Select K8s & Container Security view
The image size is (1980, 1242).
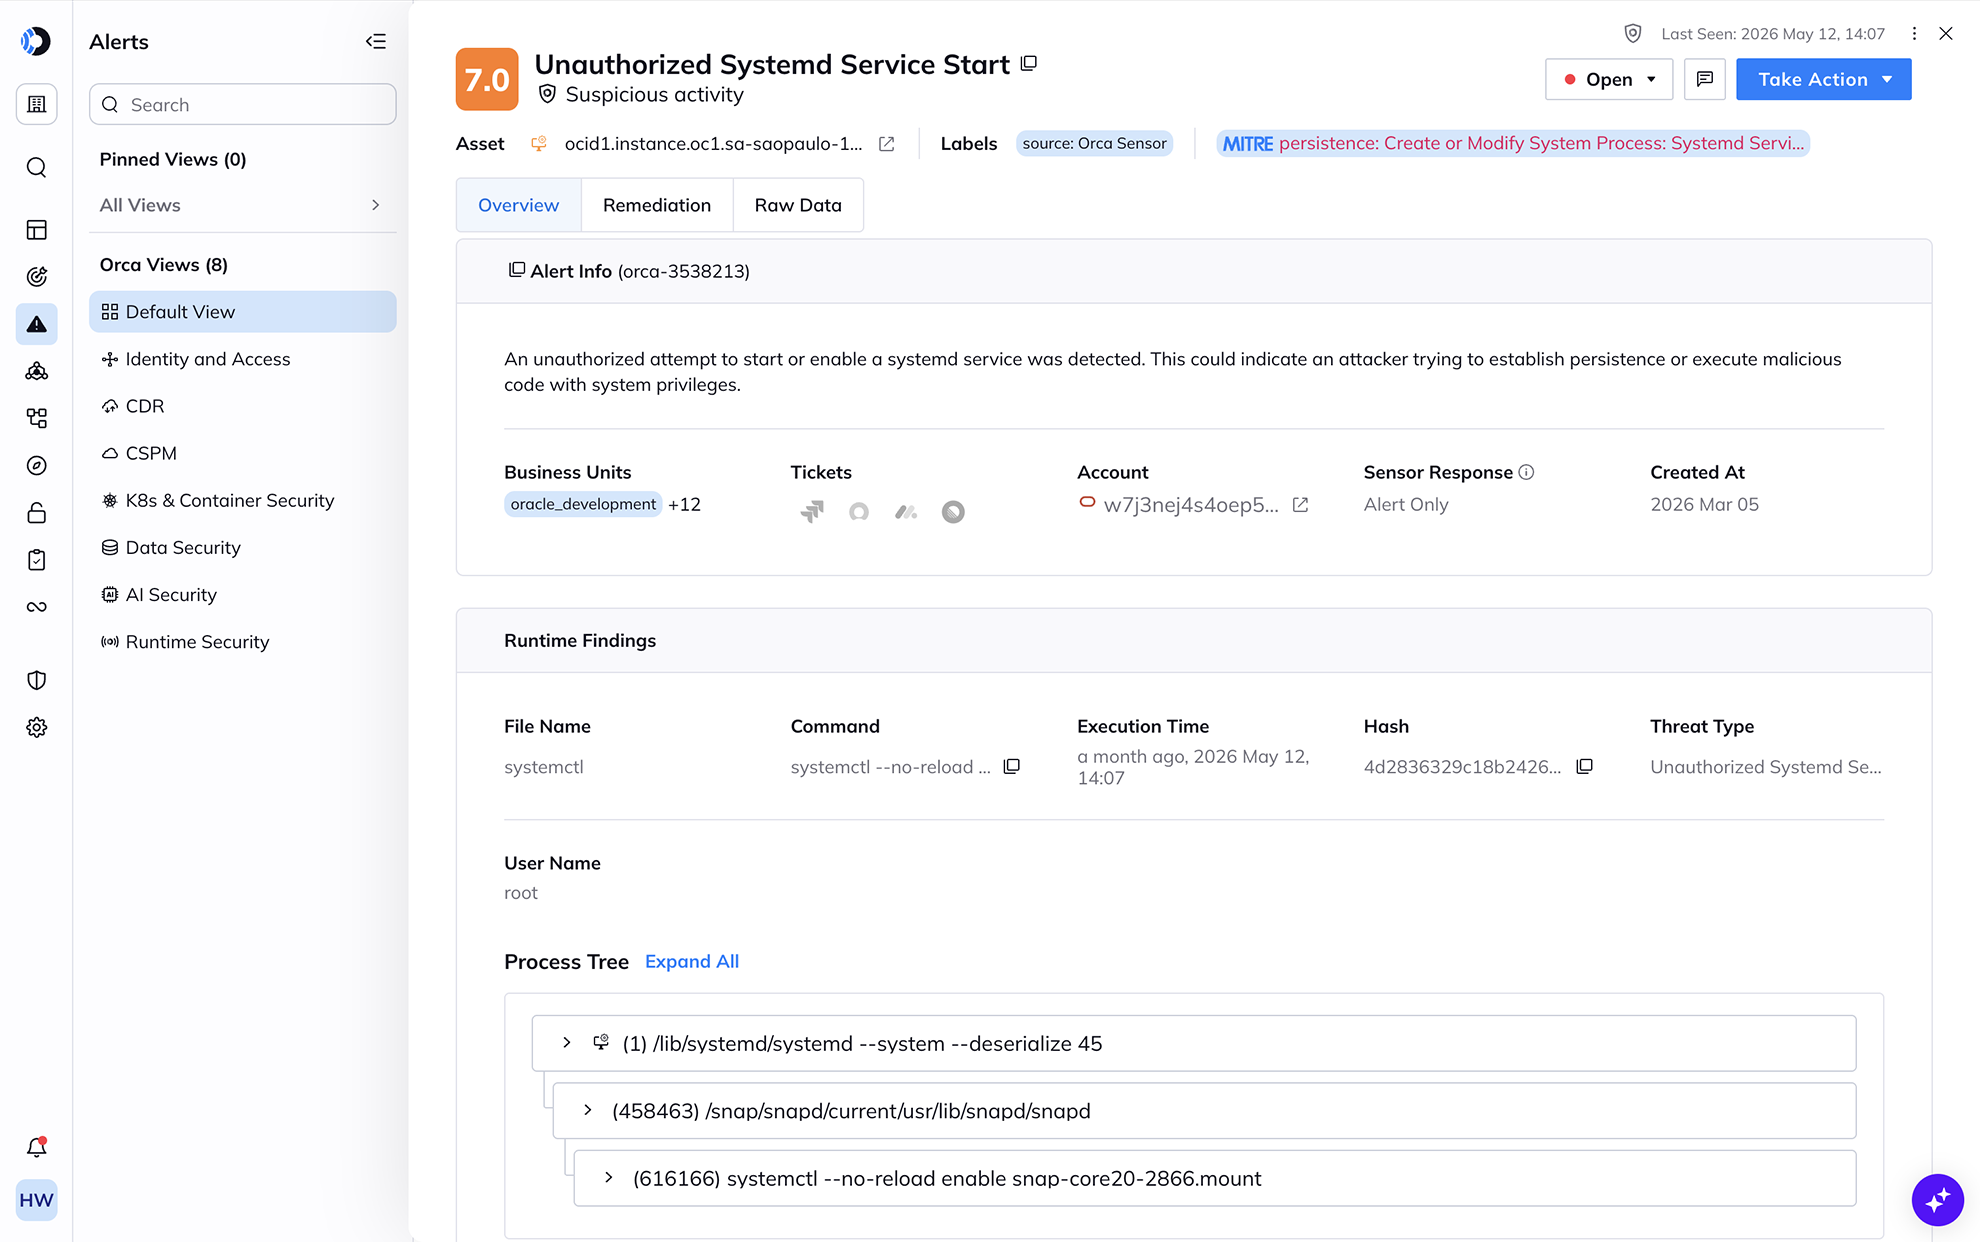coord(243,500)
